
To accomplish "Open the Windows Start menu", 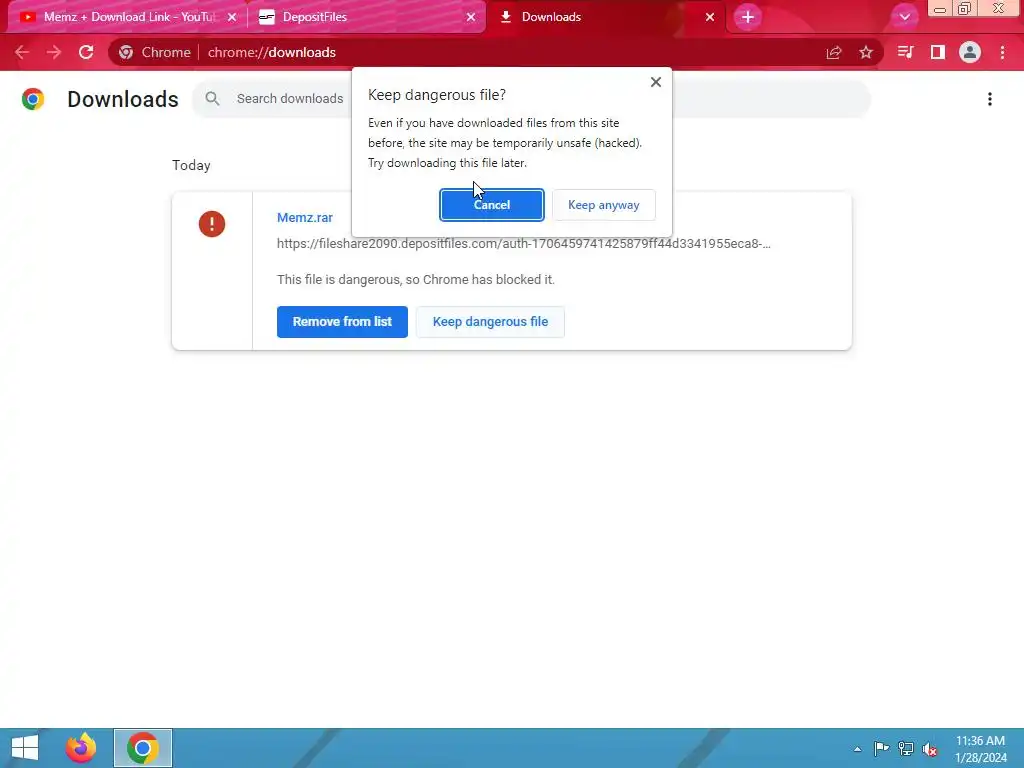I will (25, 748).
